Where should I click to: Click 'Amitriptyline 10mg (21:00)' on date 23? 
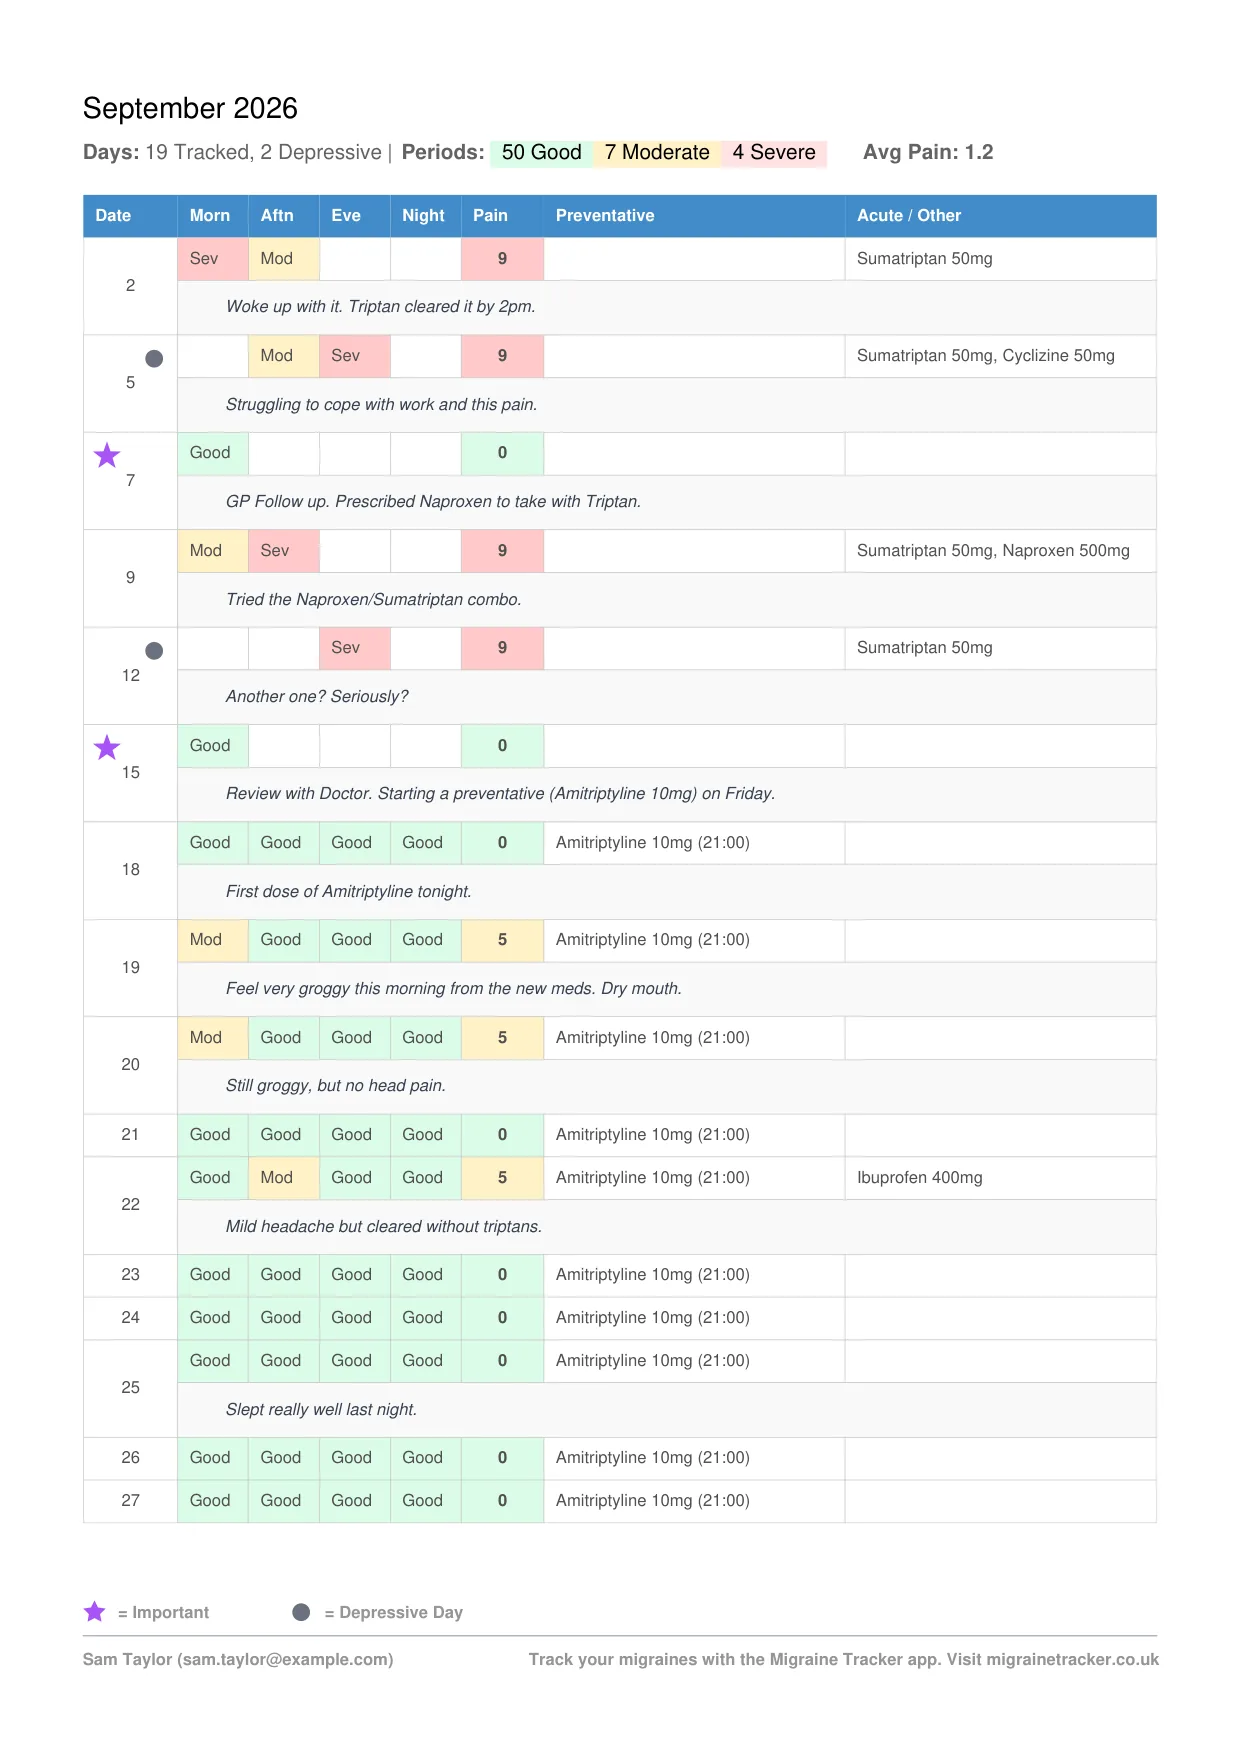point(653,1275)
